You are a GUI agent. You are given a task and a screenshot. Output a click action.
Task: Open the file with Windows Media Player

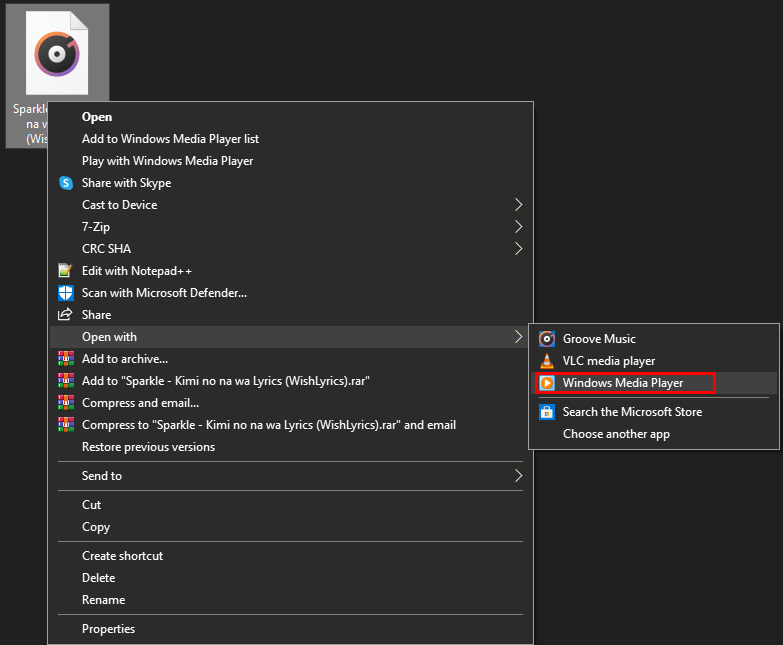pyautogui.click(x=654, y=383)
